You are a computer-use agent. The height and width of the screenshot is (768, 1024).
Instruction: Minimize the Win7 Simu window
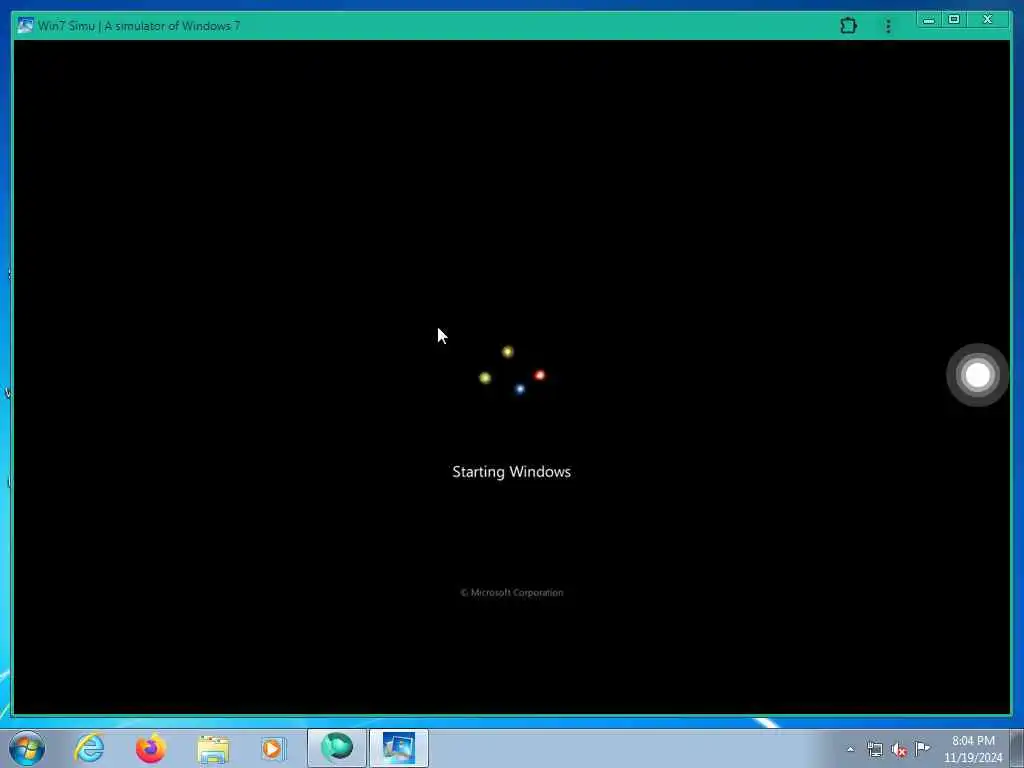(929, 20)
